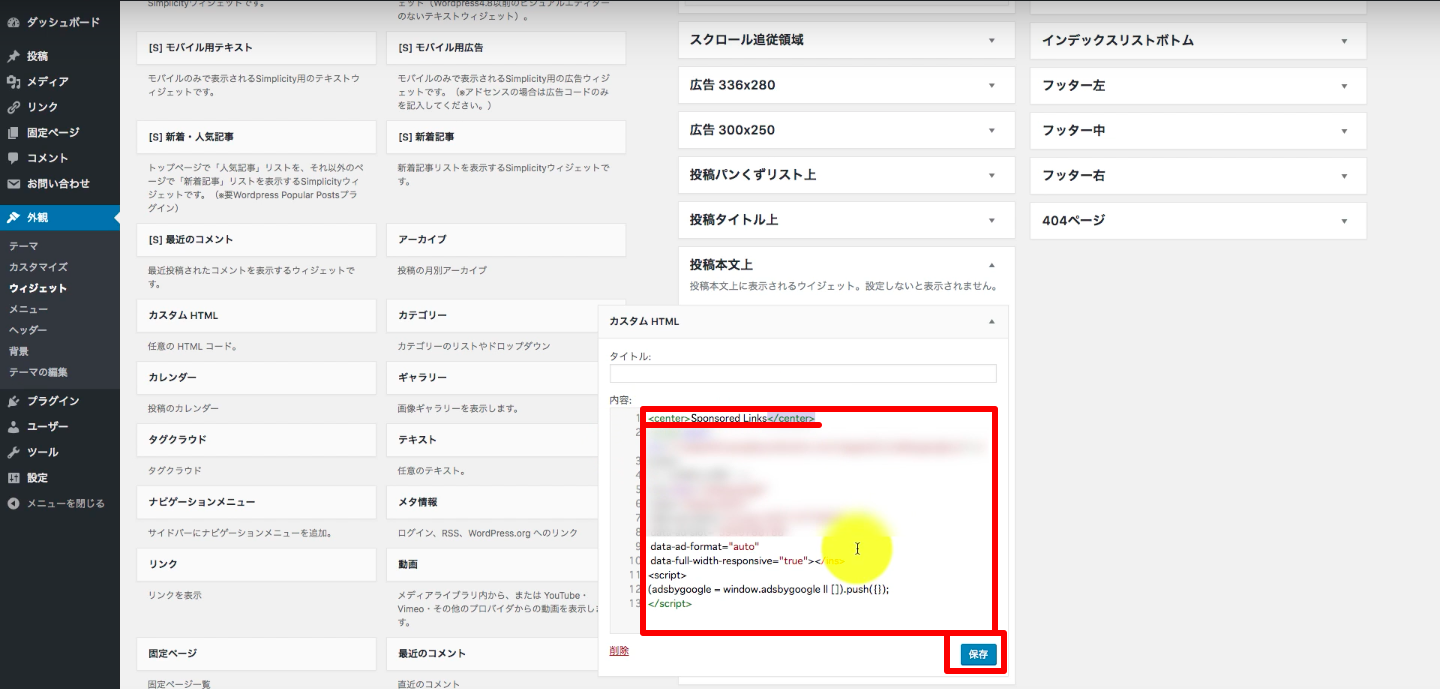Click the ツール wrench icon
Viewport: 1440px width, 689px height.
pos(13,452)
